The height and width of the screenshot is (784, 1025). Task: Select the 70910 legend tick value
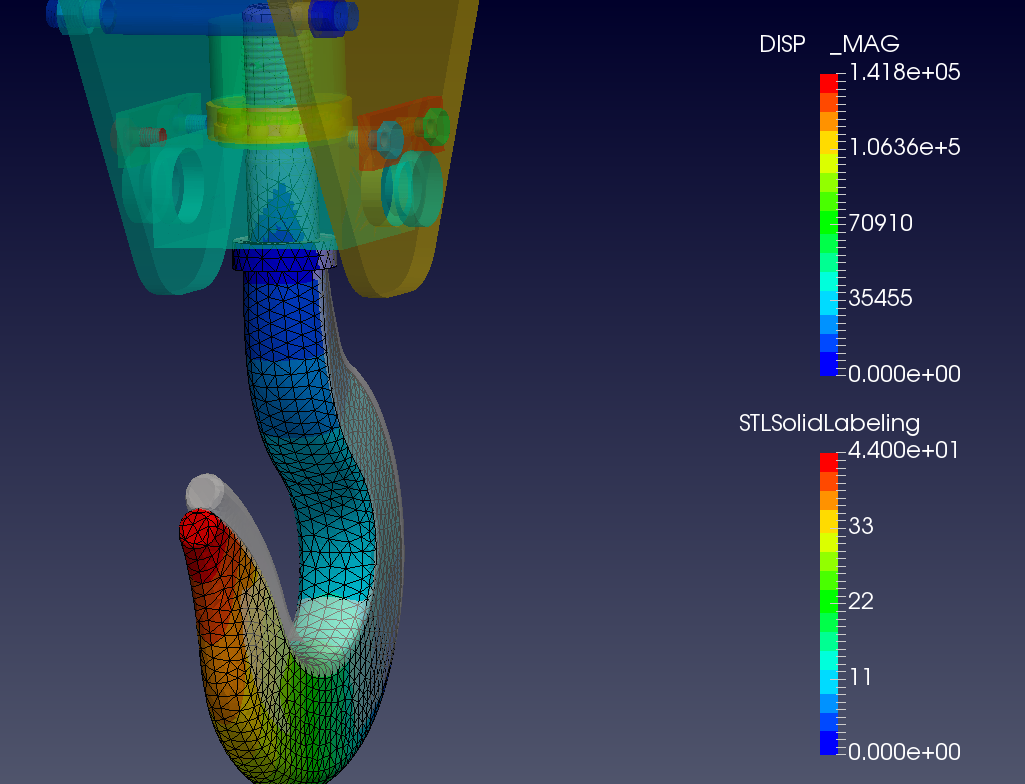coord(880,223)
